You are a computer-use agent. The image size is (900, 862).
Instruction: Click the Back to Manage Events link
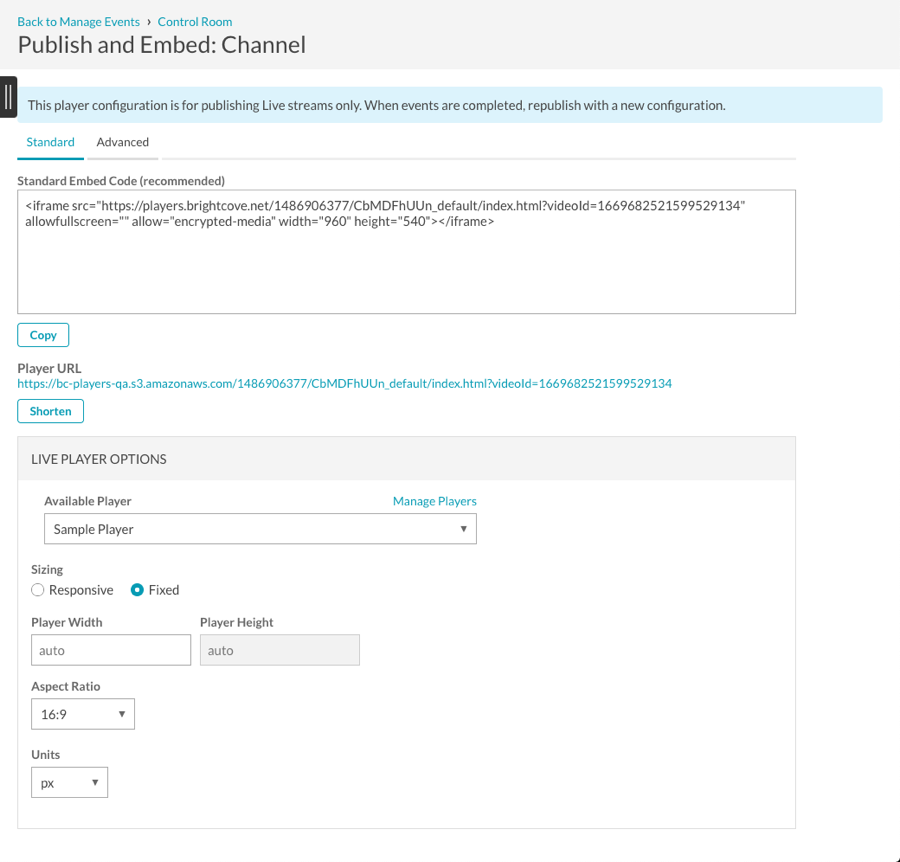[x=78, y=21]
